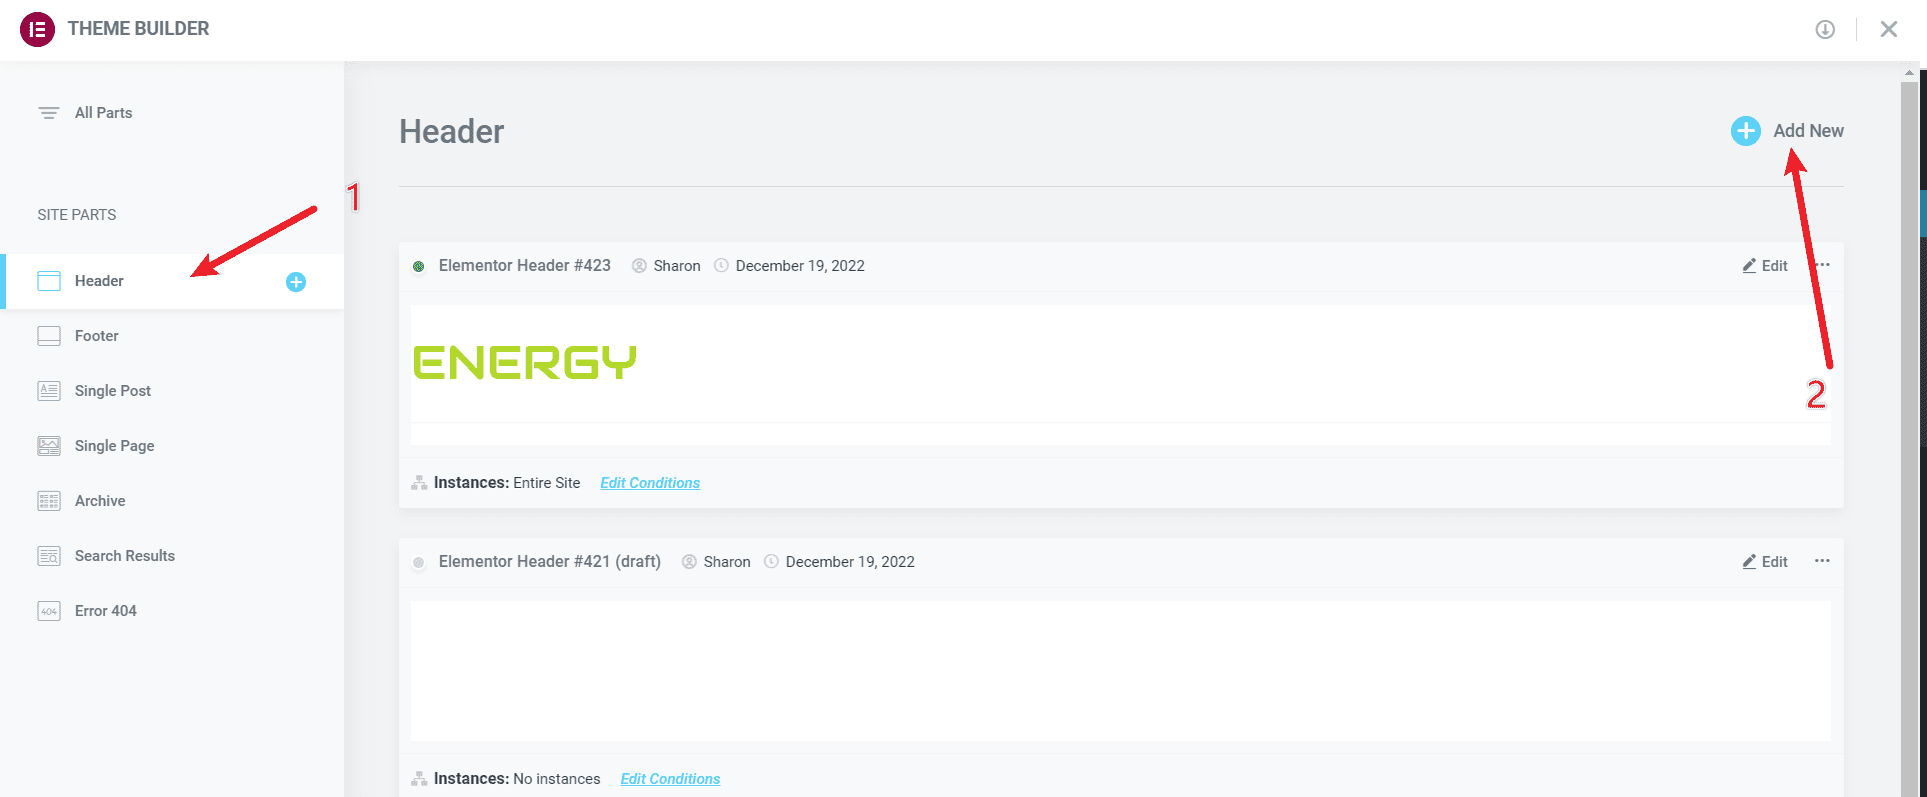Go to Single Page templates

[x=114, y=446]
